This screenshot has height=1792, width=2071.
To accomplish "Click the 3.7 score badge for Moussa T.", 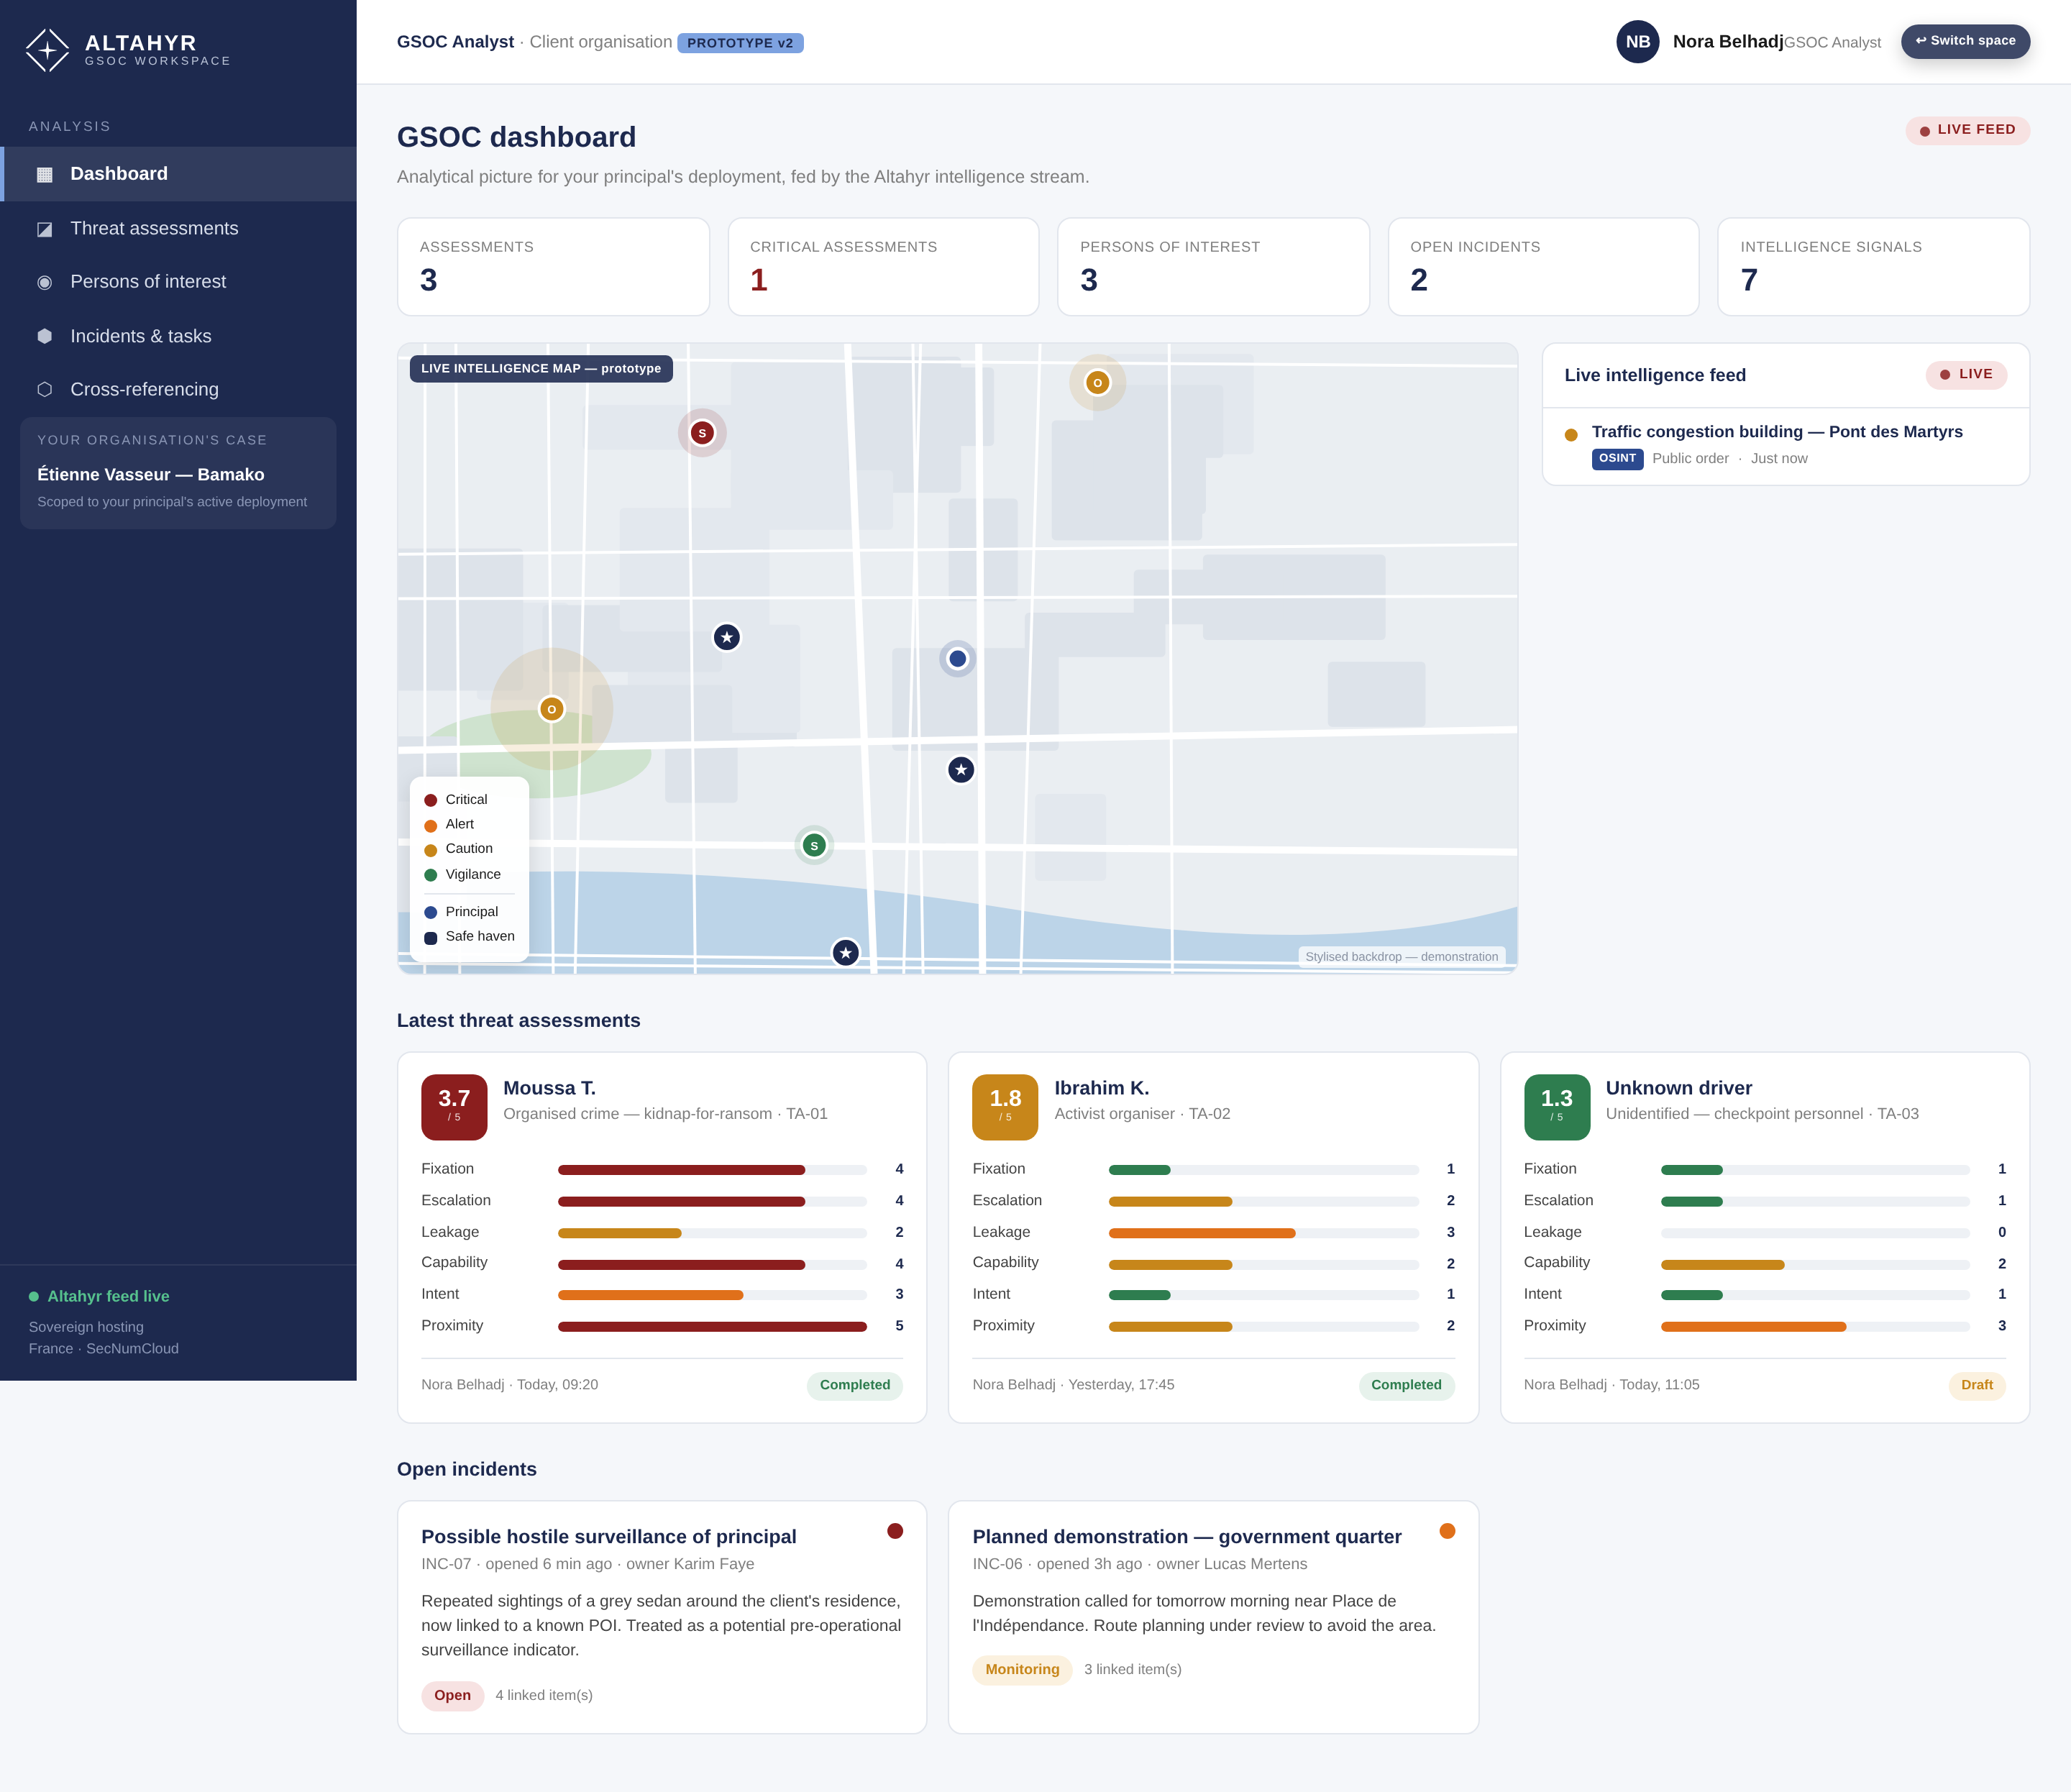I will [454, 1107].
